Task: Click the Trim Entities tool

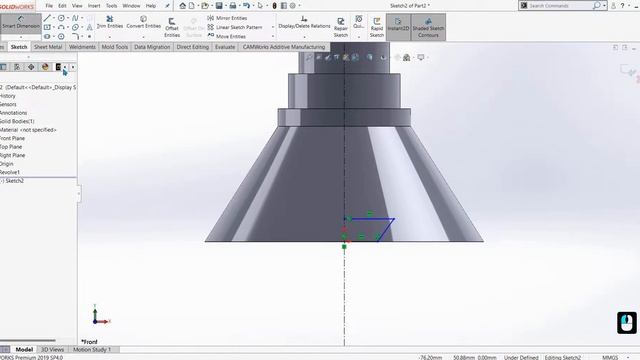Action: [109, 22]
